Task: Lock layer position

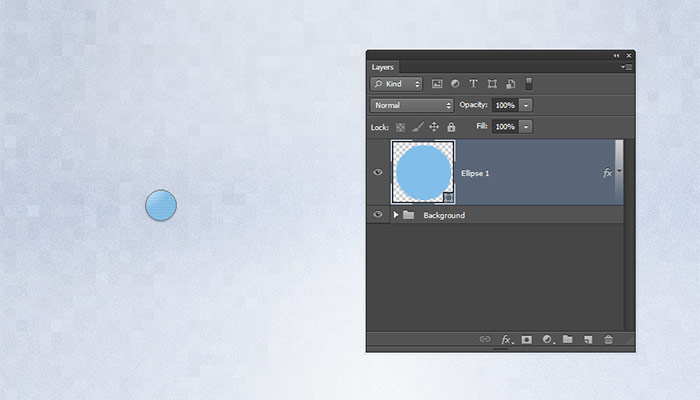Action: coord(434,127)
